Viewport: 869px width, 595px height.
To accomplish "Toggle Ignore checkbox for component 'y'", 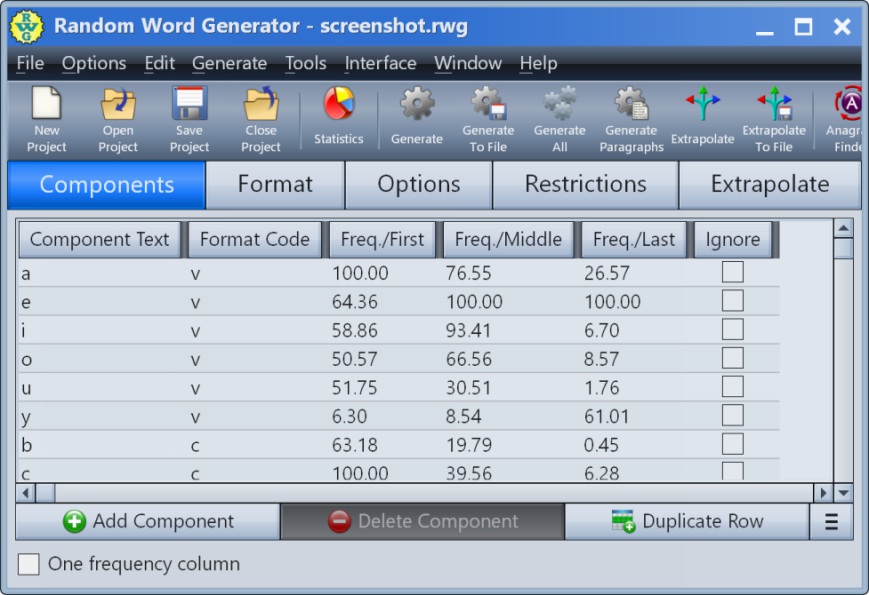I will 733,416.
